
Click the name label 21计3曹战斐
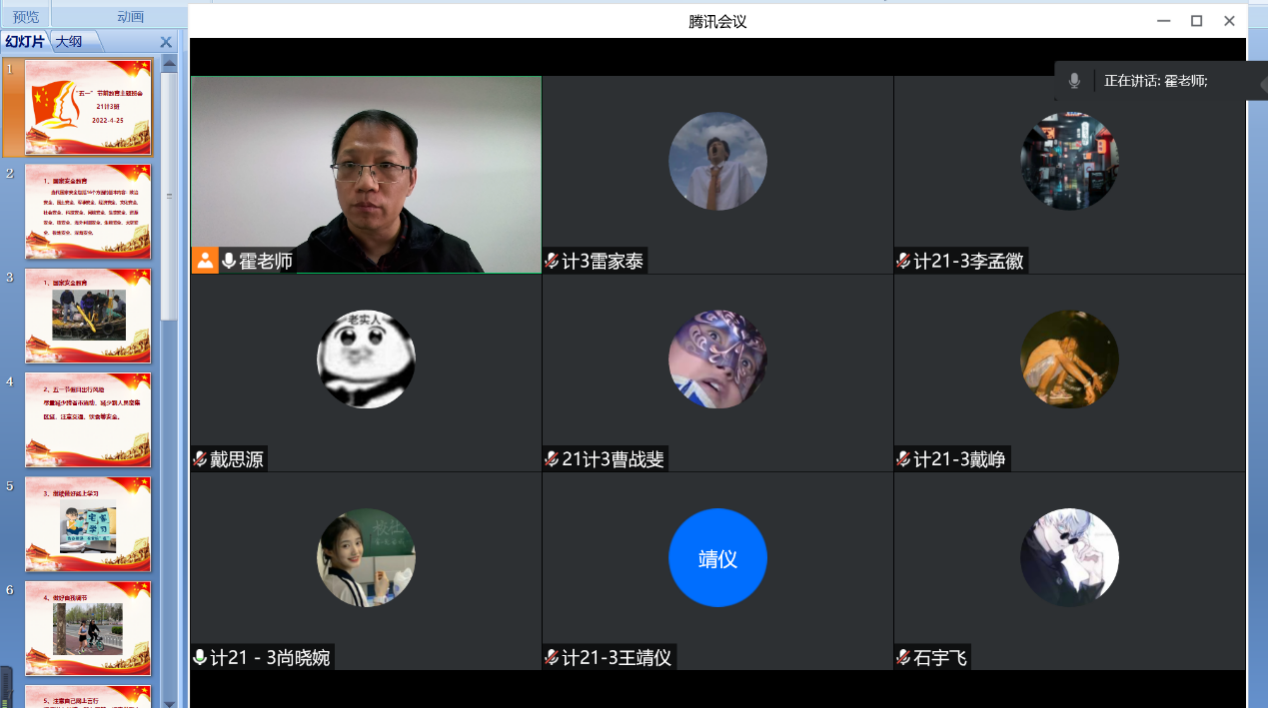[x=613, y=459]
